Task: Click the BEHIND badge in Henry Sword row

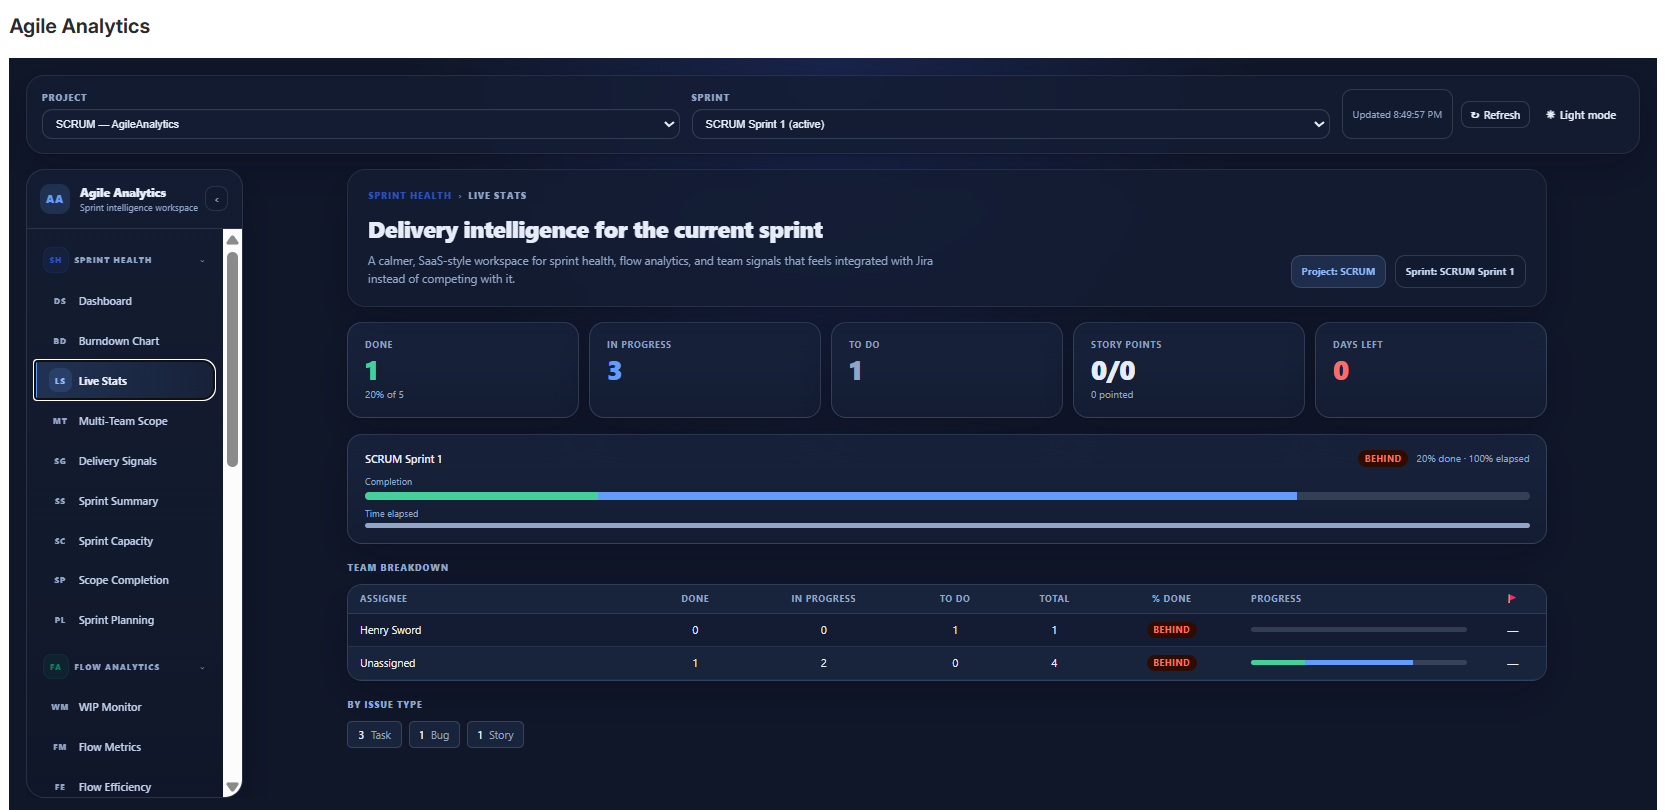Action: (x=1171, y=630)
